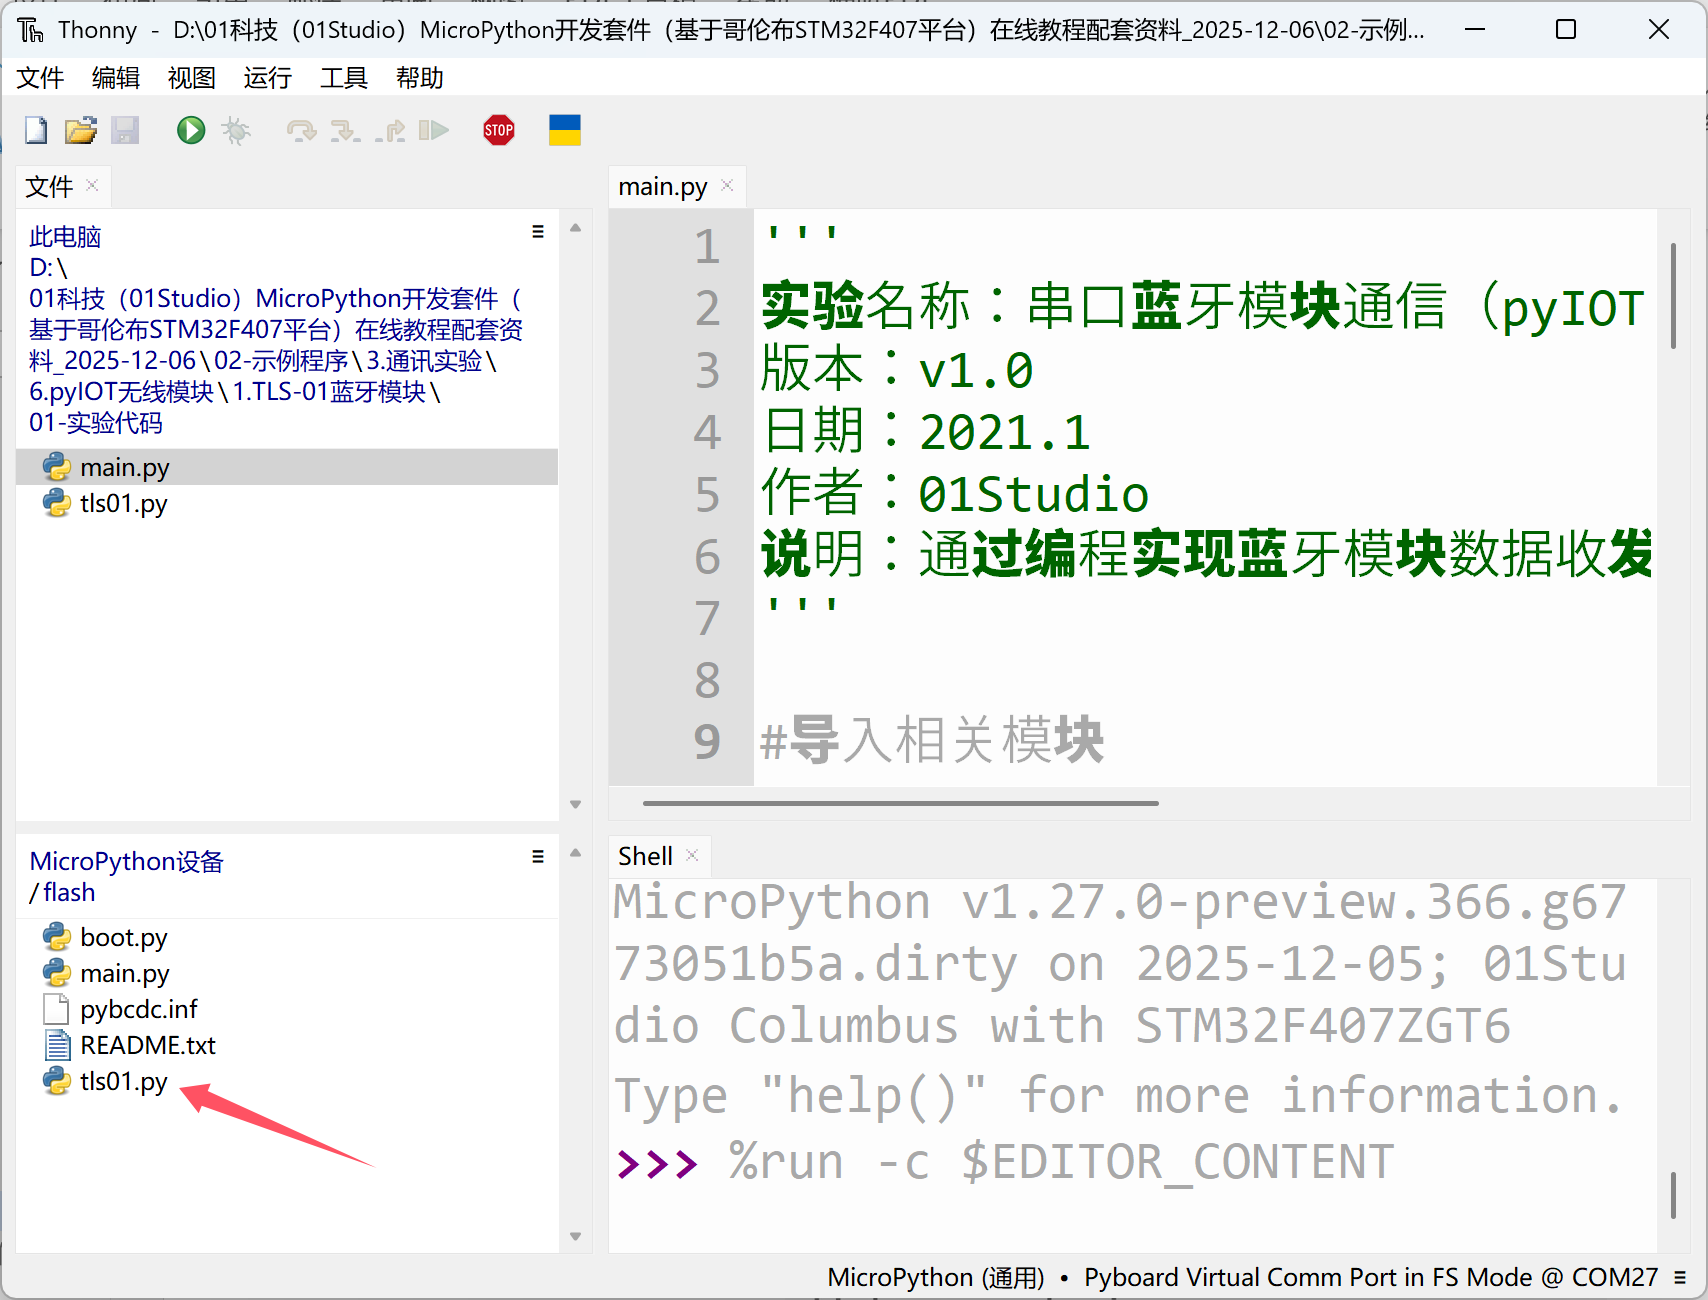Start debugging with the bug icon
This screenshot has height=1300, width=1708.
[x=236, y=130]
